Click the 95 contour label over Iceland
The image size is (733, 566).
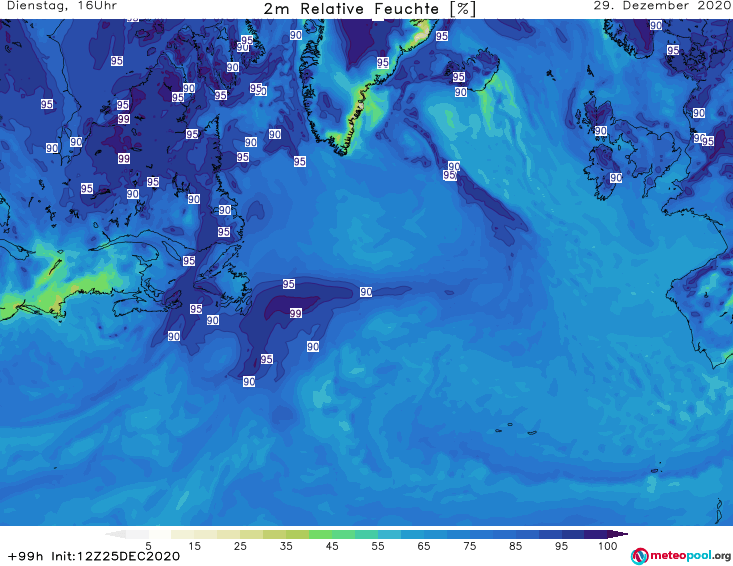coord(459,77)
